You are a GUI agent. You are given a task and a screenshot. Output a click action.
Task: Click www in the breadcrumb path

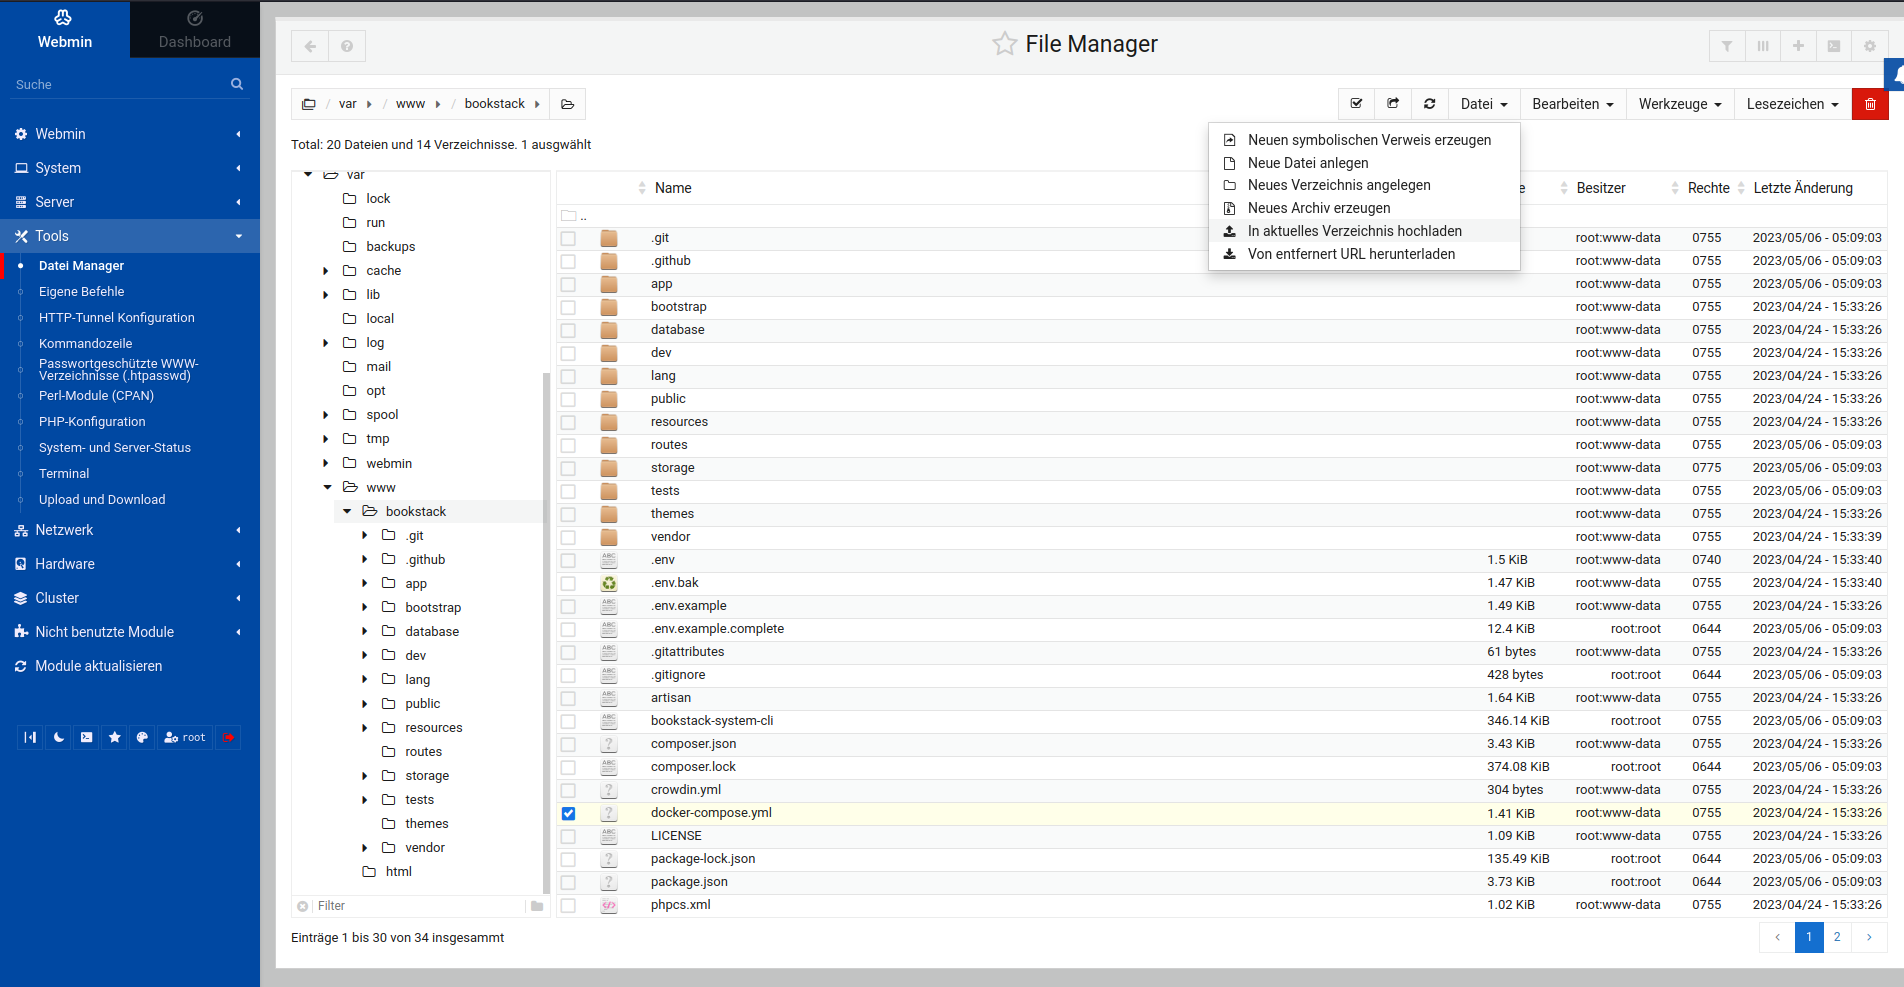410,104
